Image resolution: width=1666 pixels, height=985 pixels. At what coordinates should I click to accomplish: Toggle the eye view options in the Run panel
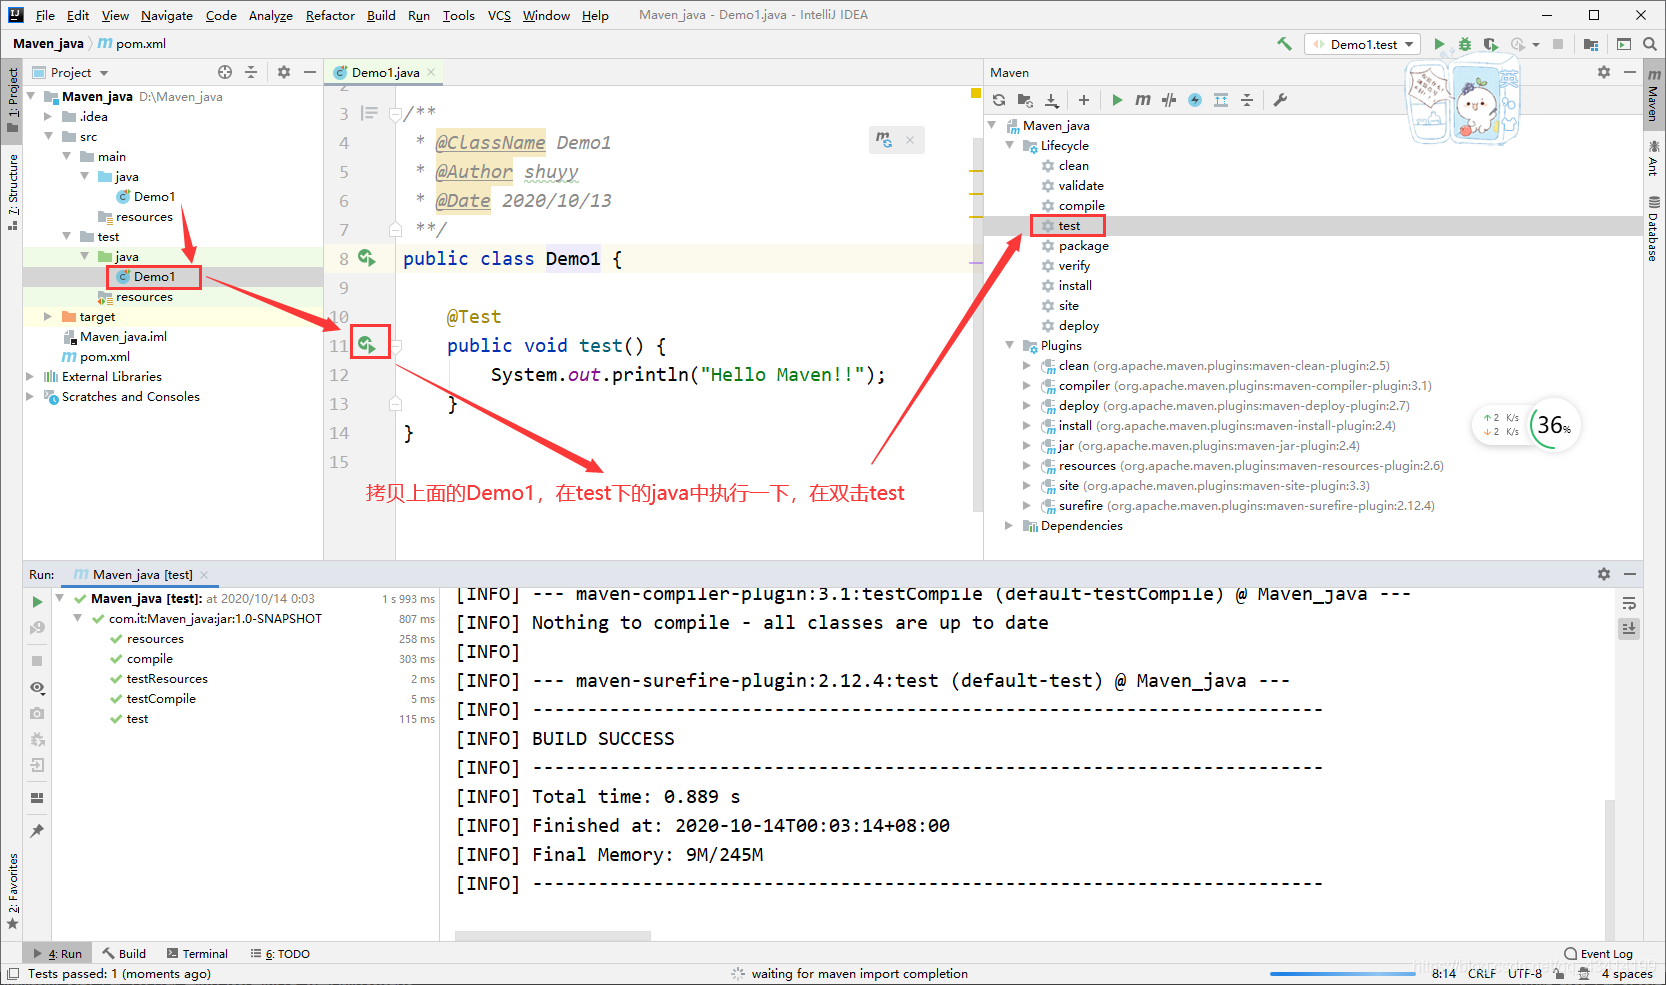click(x=37, y=688)
